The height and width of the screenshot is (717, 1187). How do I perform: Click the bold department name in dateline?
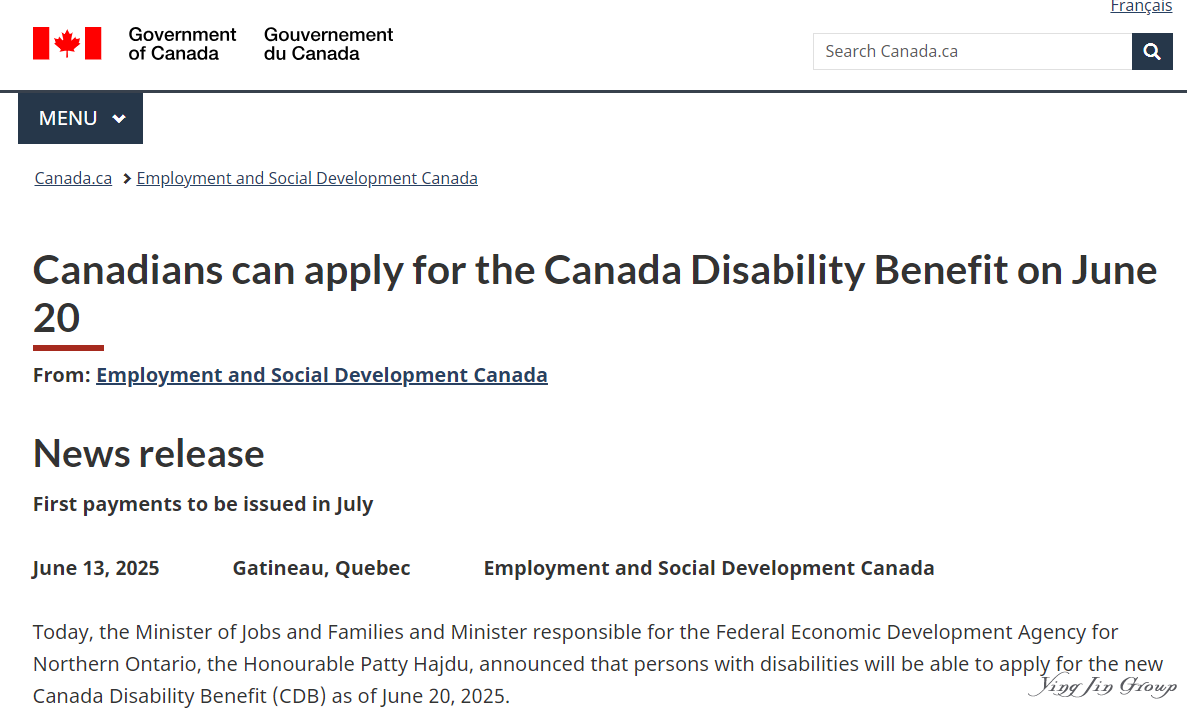point(708,568)
